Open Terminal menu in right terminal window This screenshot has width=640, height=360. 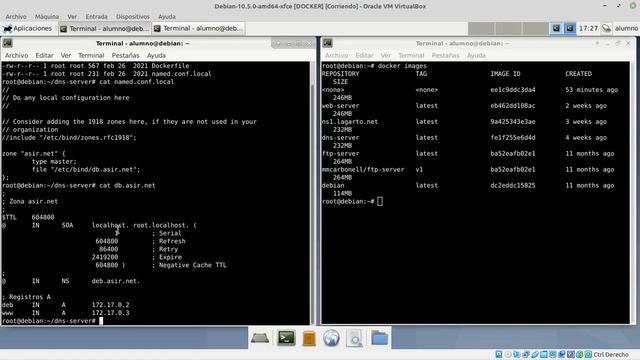click(x=411, y=56)
